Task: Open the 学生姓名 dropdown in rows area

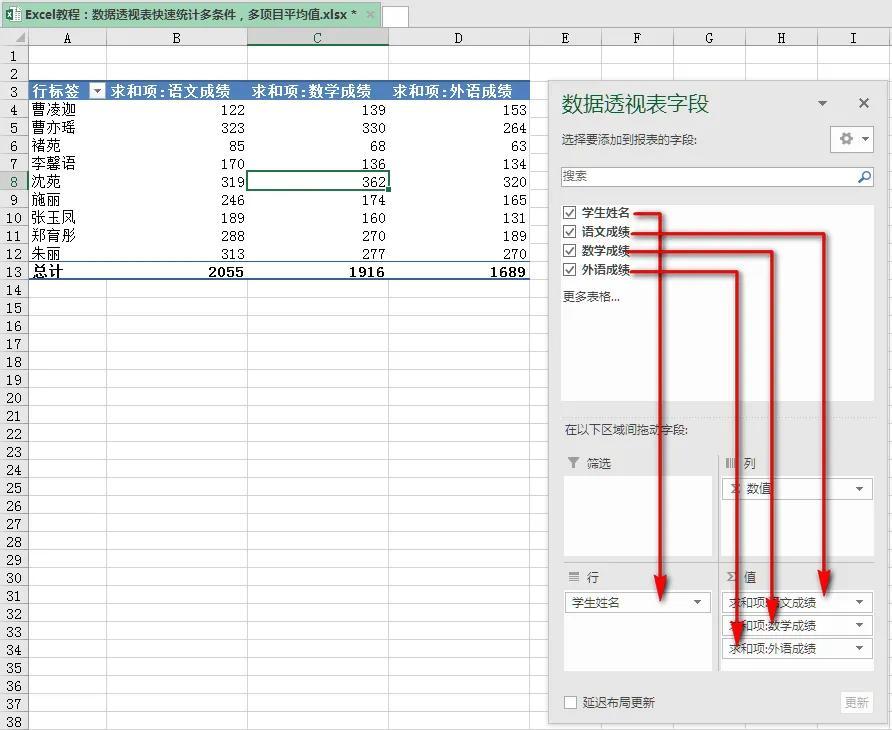Action: click(x=697, y=602)
